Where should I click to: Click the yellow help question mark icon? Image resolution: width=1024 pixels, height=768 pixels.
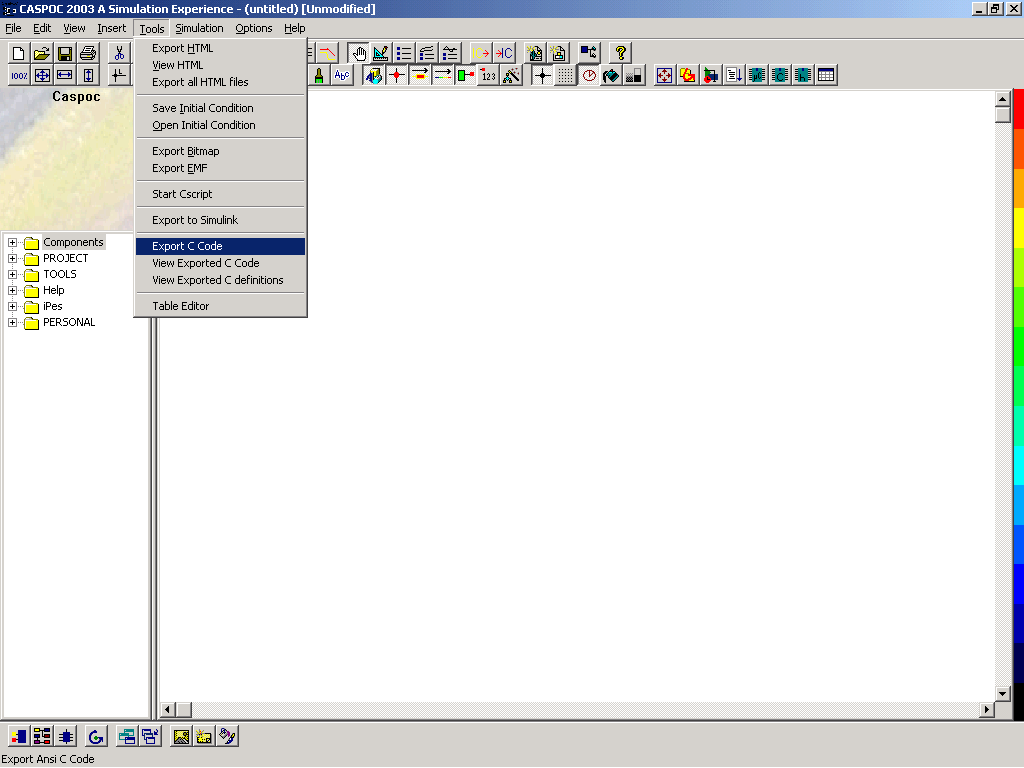click(620, 54)
